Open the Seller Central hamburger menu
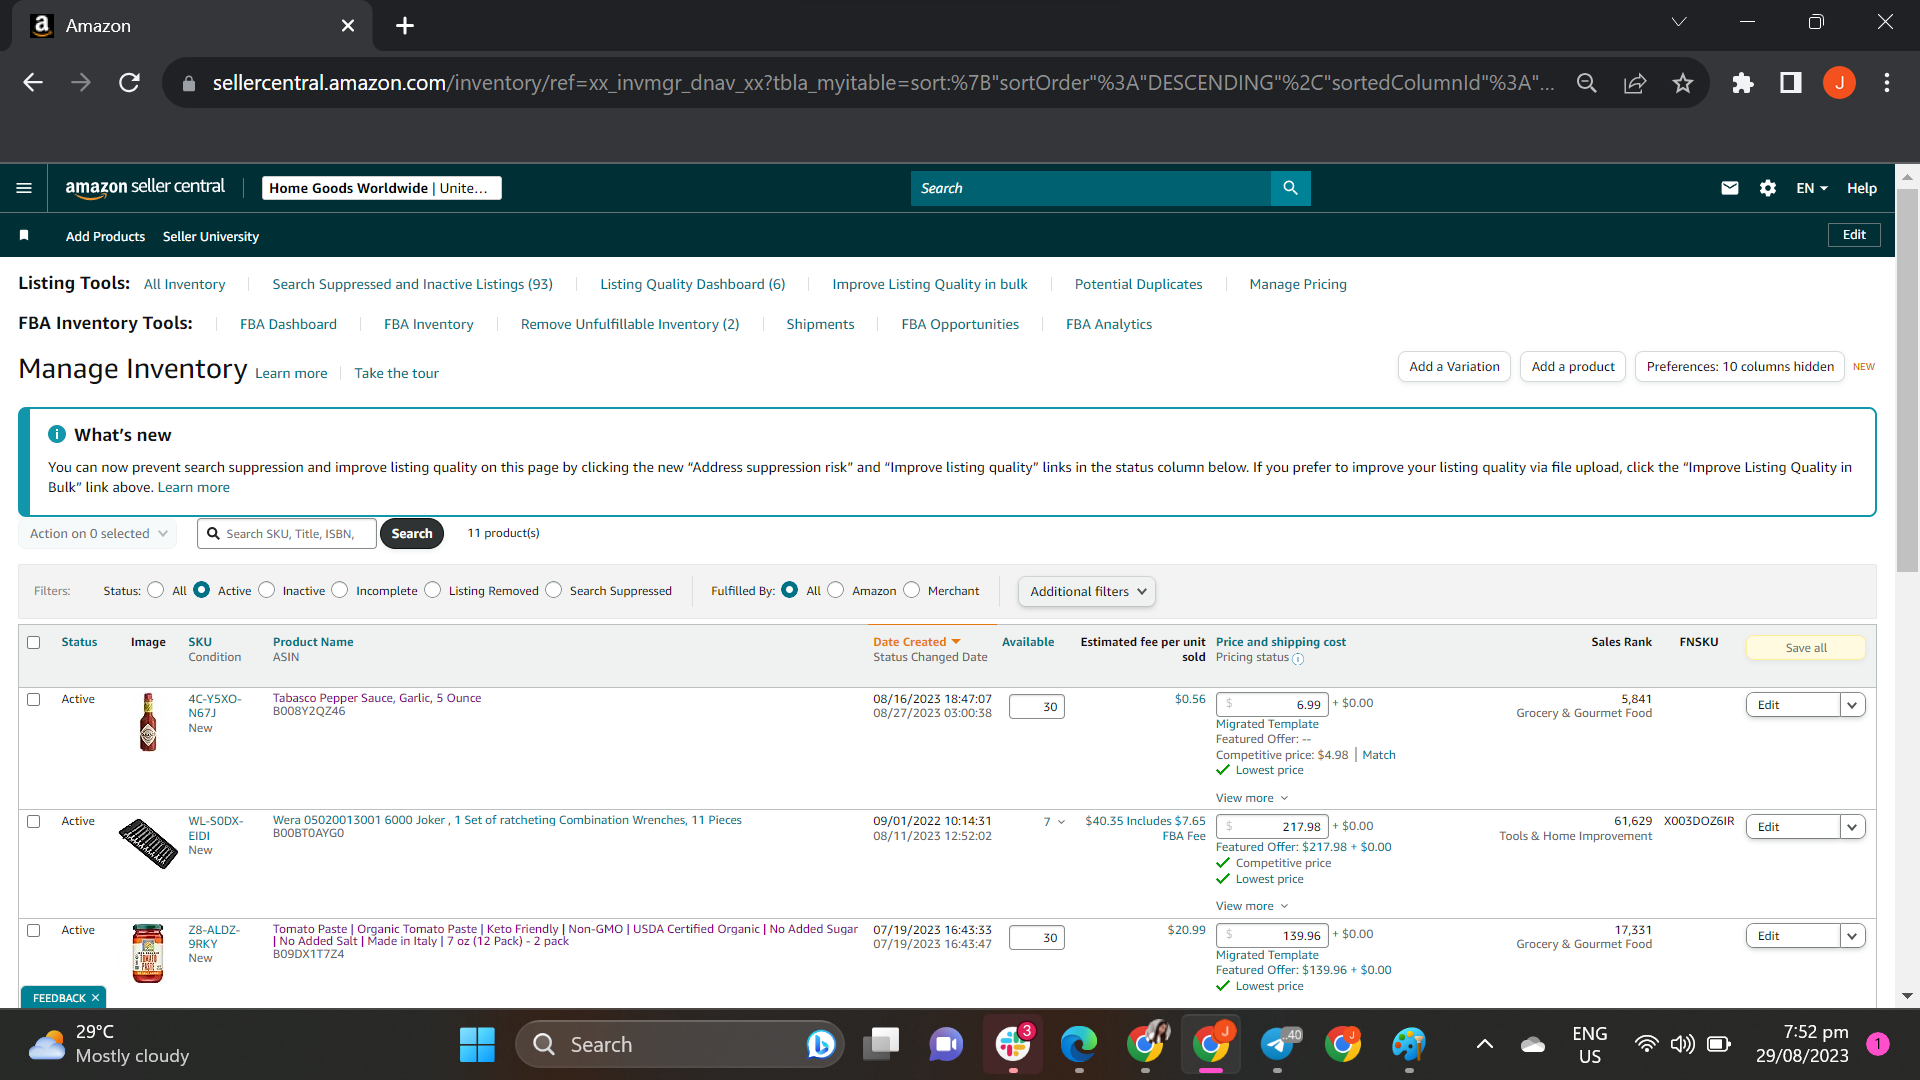Image resolution: width=1920 pixels, height=1080 pixels. click(24, 188)
